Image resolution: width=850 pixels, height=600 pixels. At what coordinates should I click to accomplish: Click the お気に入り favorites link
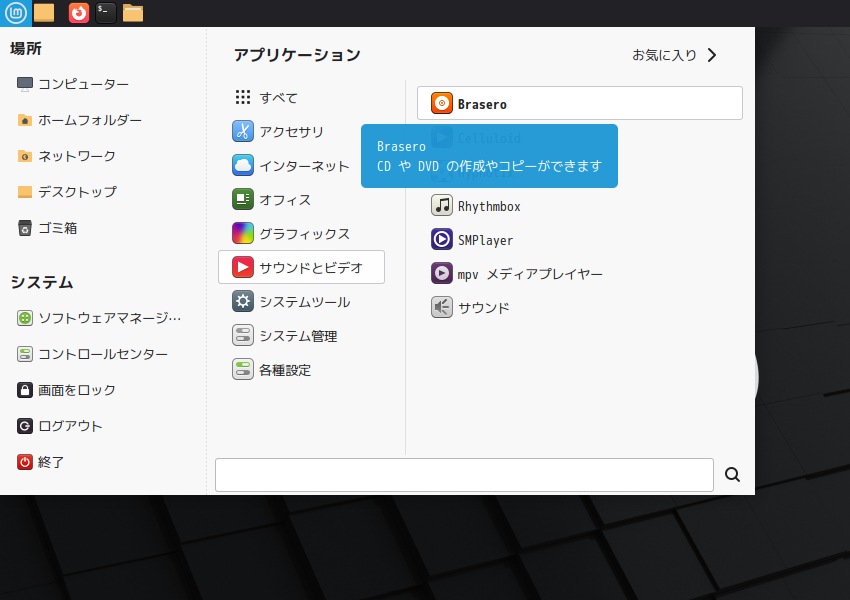click(665, 55)
